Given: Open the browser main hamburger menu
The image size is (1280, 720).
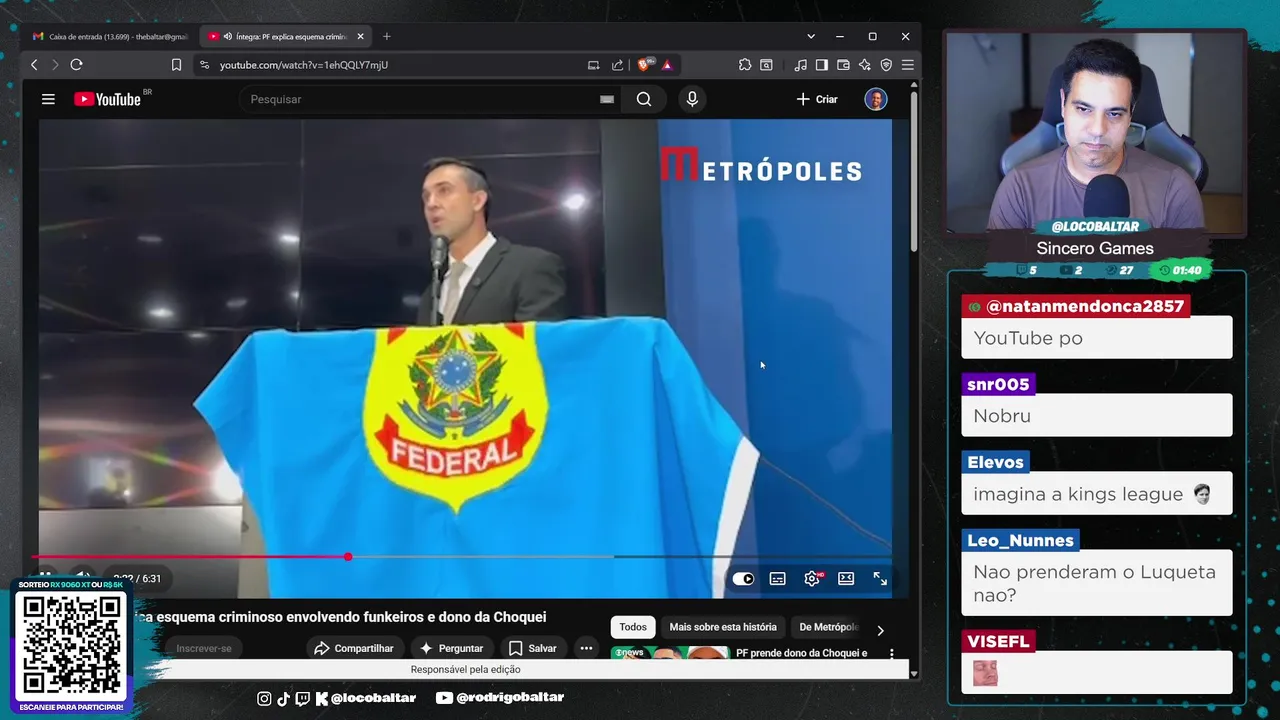Looking at the screenshot, I should tap(908, 65).
